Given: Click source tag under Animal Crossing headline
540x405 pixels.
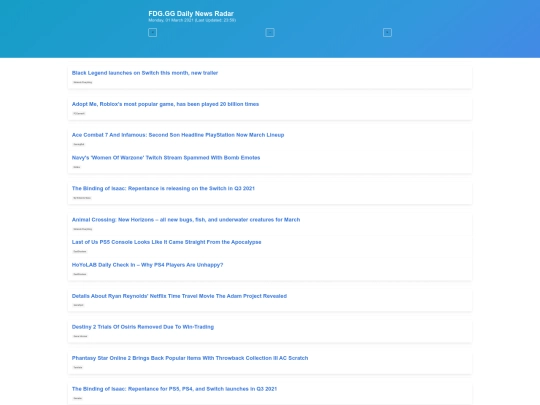Looking at the screenshot, I should point(83,229).
